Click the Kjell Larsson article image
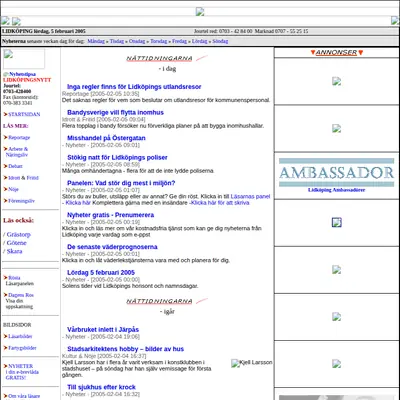The width and height of the screenshot is (400, 400). tap(252, 363)
